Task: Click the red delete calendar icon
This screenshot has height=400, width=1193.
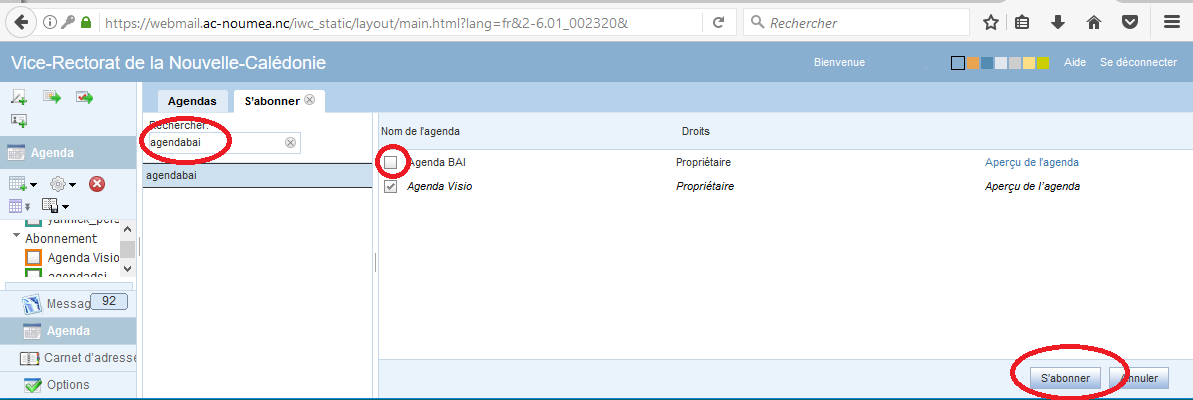Action: point(97,184)
